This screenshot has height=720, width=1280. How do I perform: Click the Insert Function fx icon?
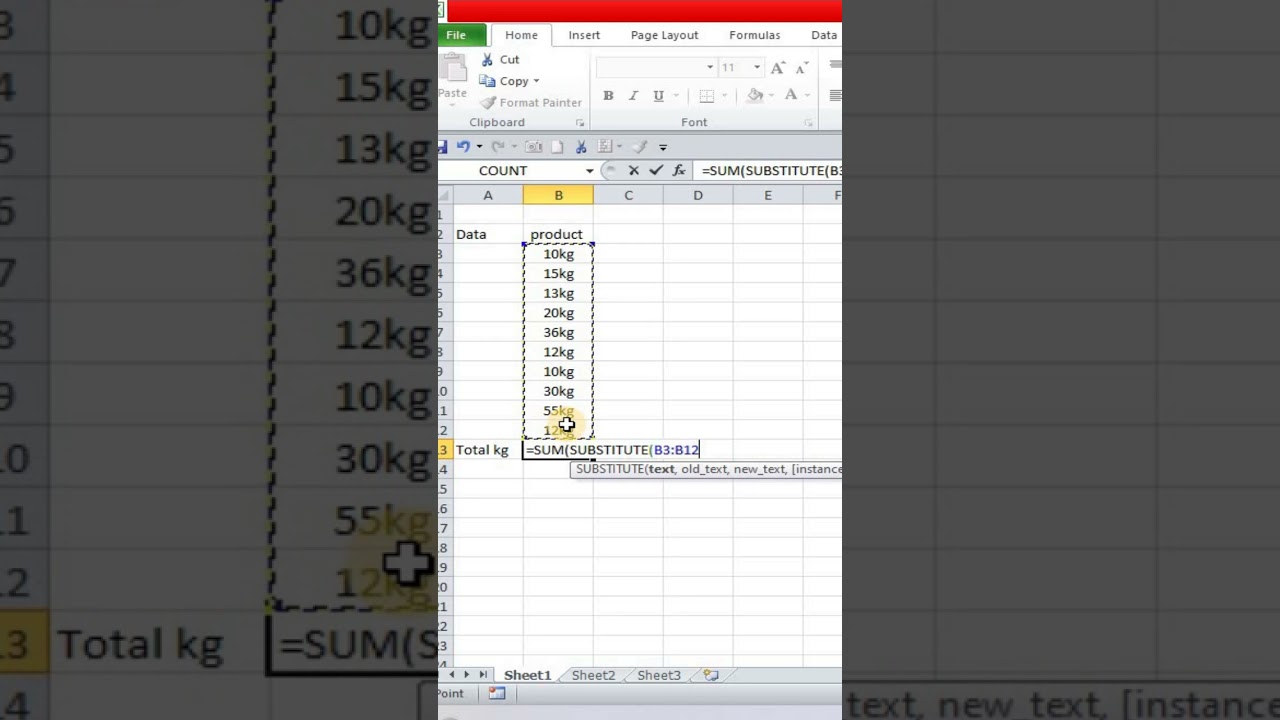coord(679,171)
